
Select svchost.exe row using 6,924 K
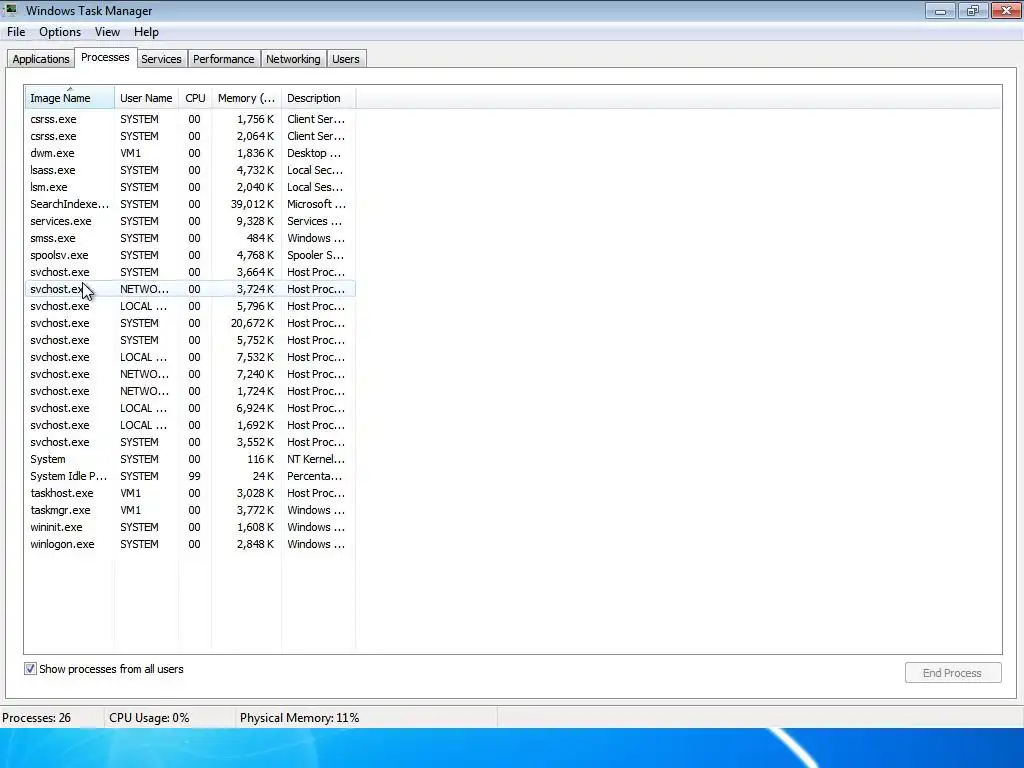(190, 408)
